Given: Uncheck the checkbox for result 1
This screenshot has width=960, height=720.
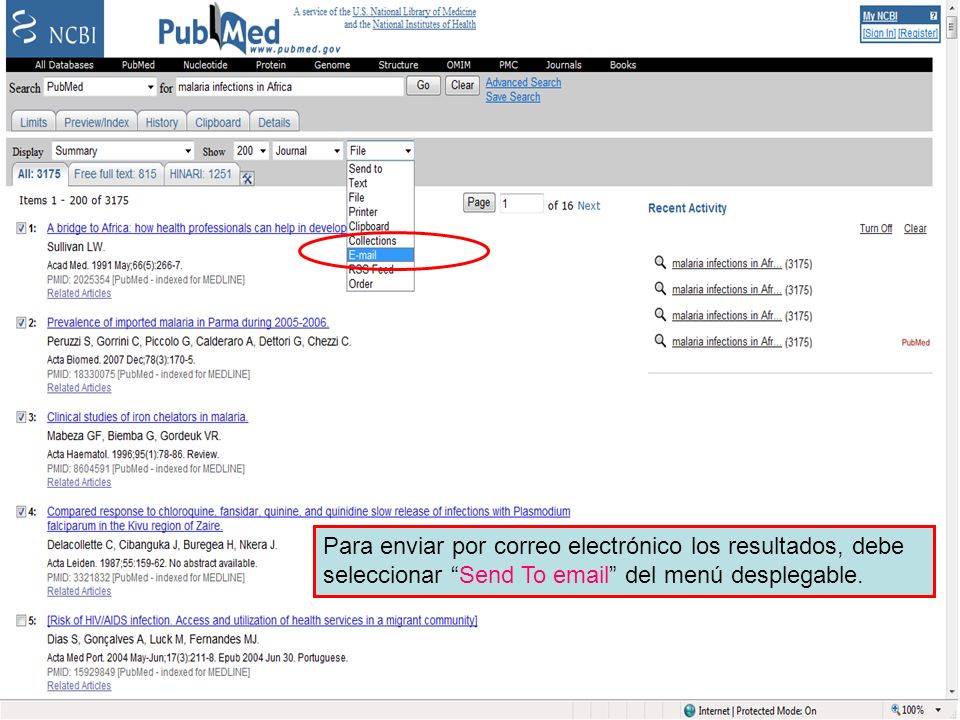Looking at the screenshot, I should pyautogui.click(x=21, y=228).
